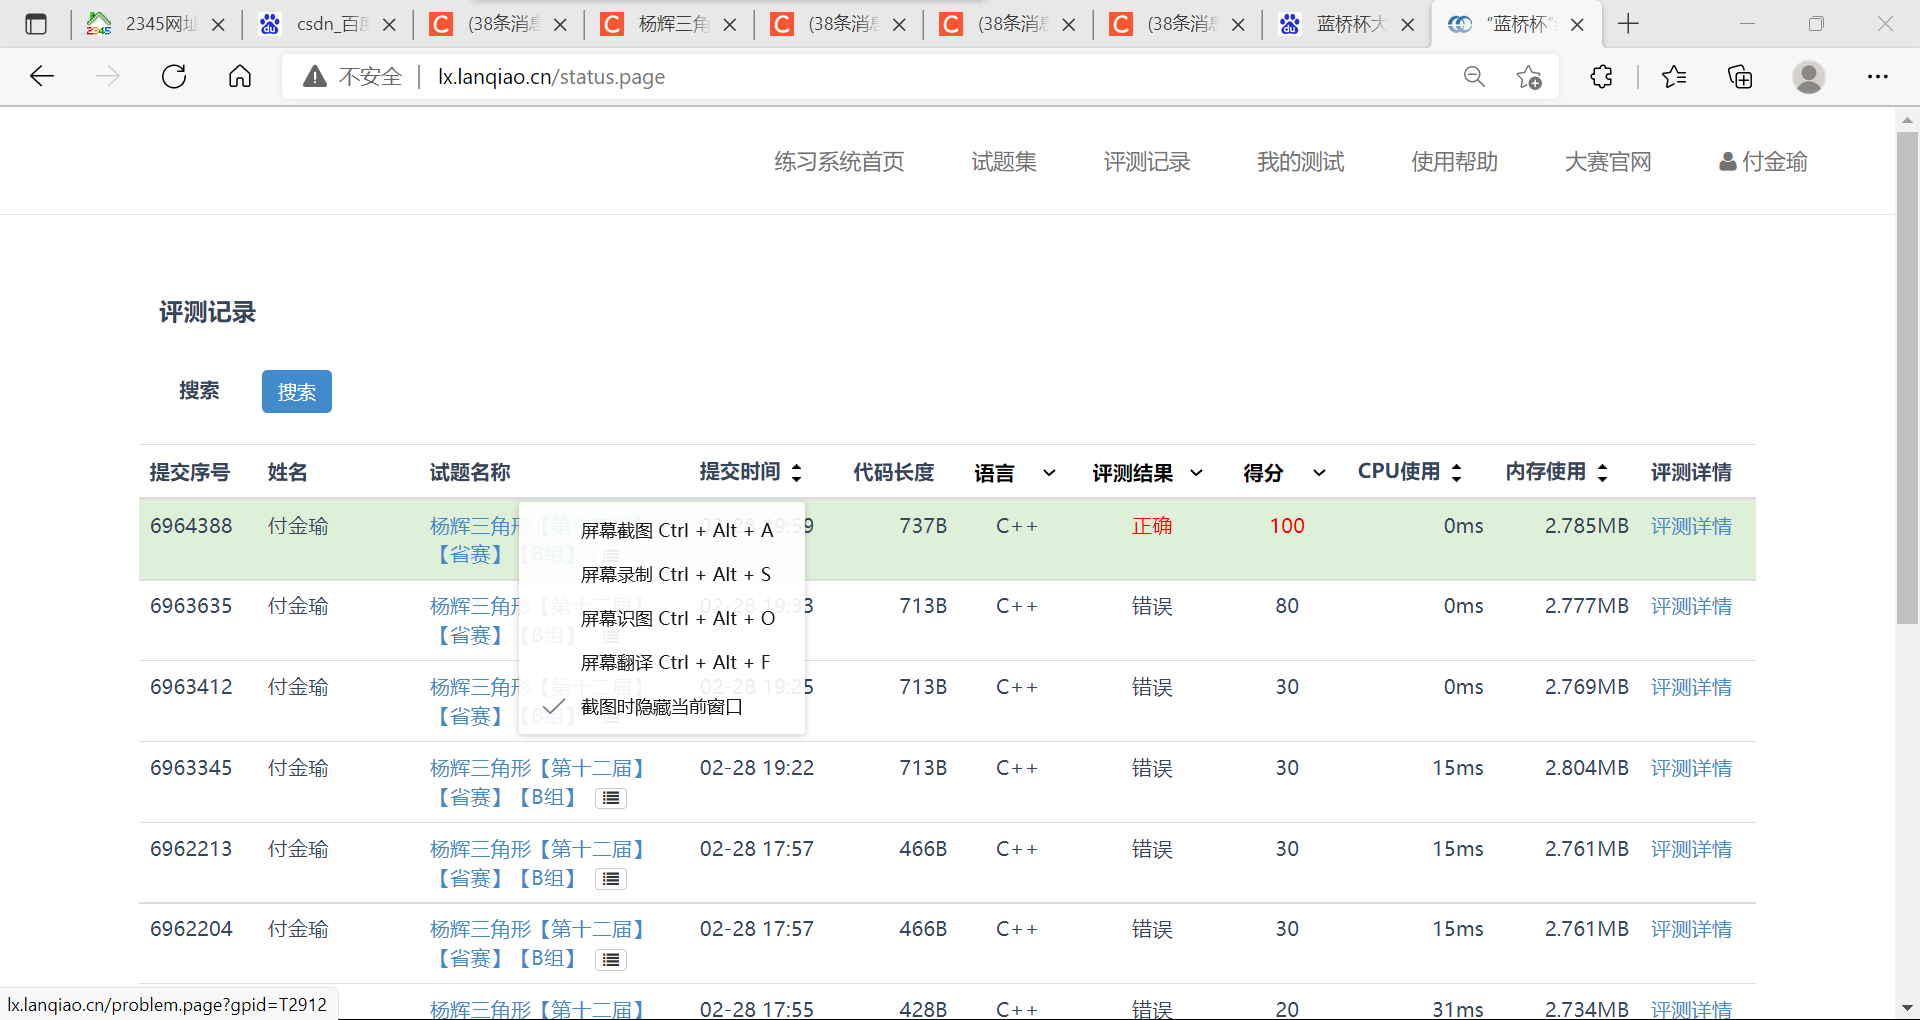Toggle 截图时隐藏当前窗口 checked option
Screen dimensions: 1920x1020
pyautogui.click(x=662, y=707)
